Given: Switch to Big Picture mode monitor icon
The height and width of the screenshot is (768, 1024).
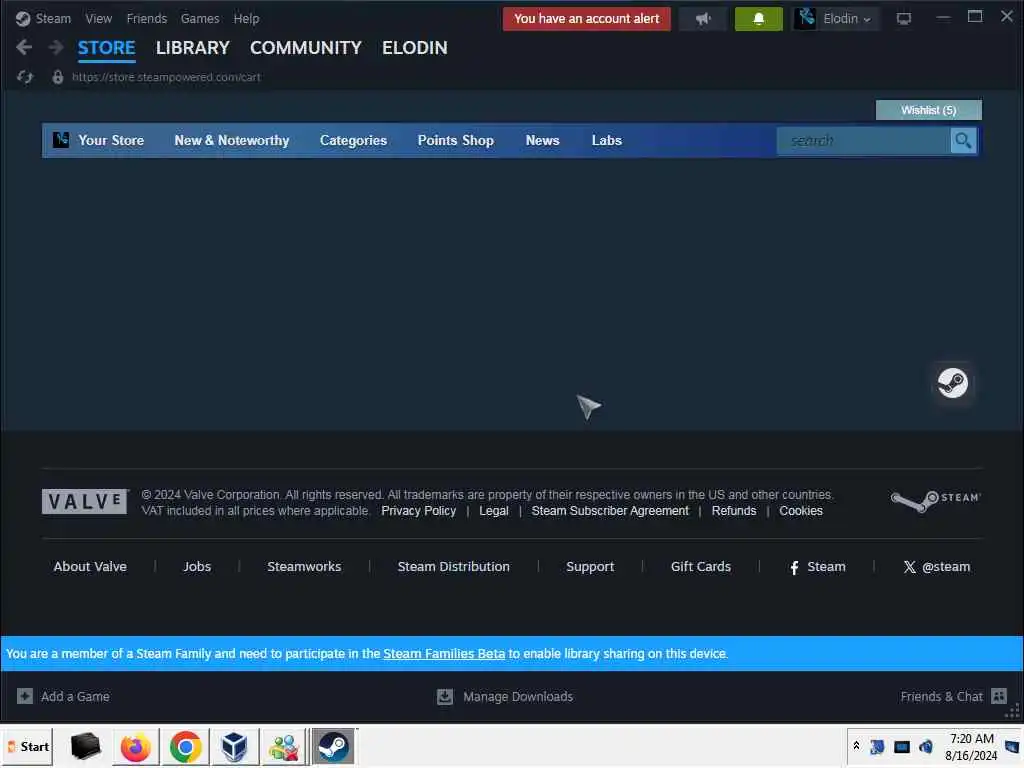Looking at the screenshot, I should tap(903, 18).
